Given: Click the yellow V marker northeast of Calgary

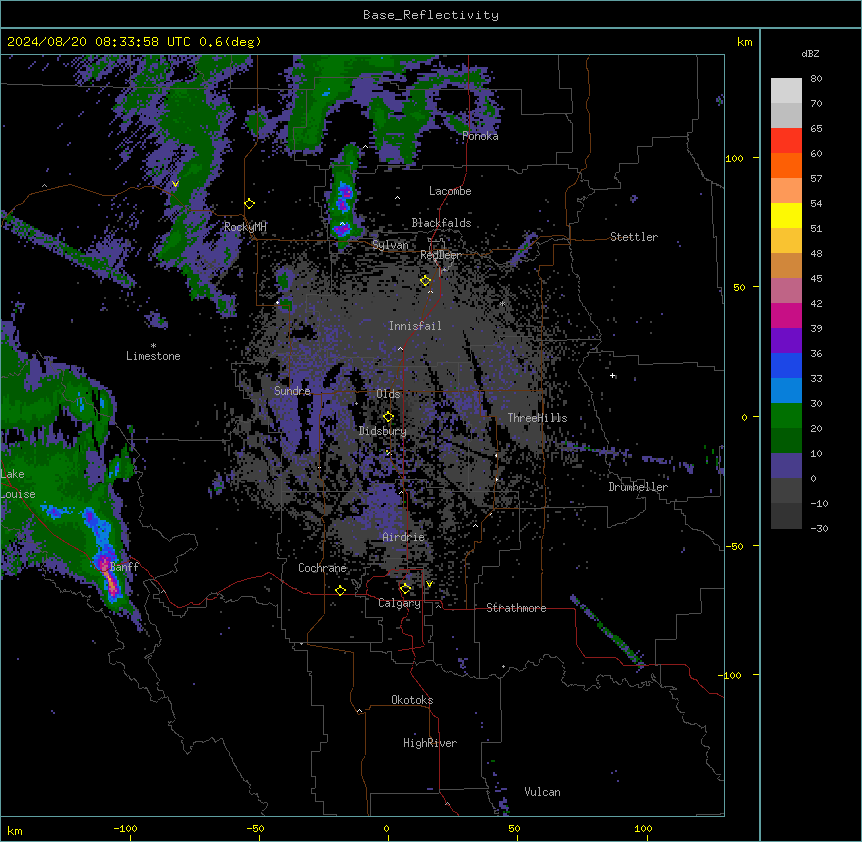Looking at the screenshot, I should coord(429,584).
